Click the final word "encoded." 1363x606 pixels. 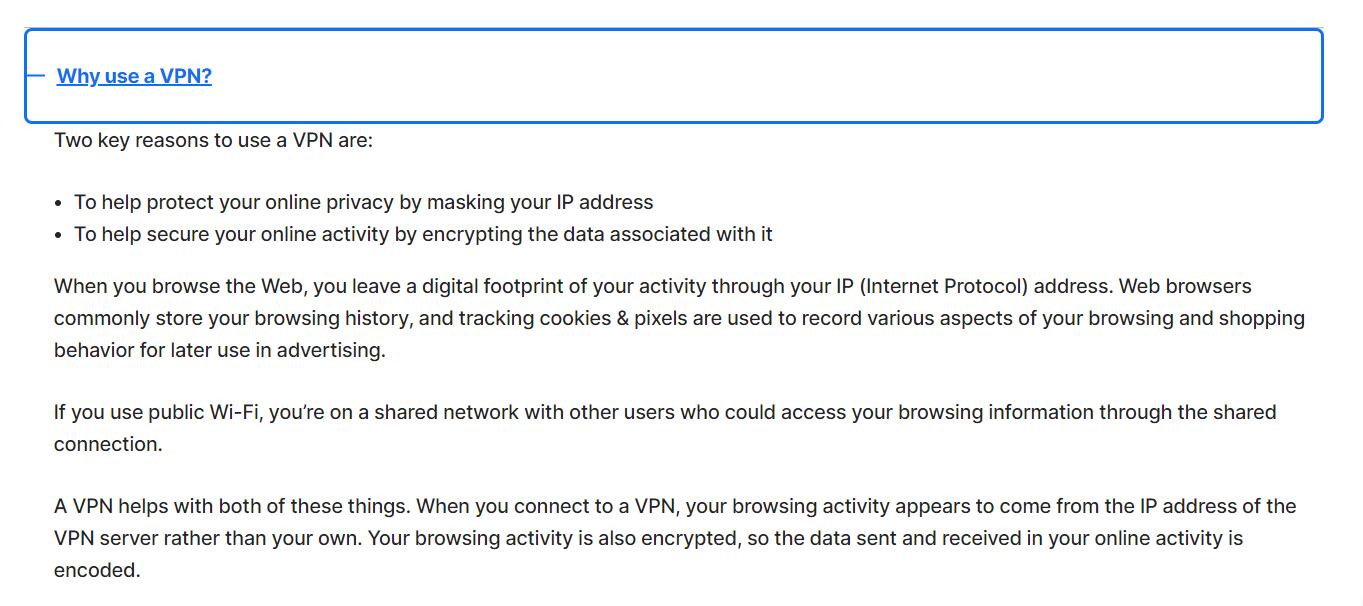(97, 570)
